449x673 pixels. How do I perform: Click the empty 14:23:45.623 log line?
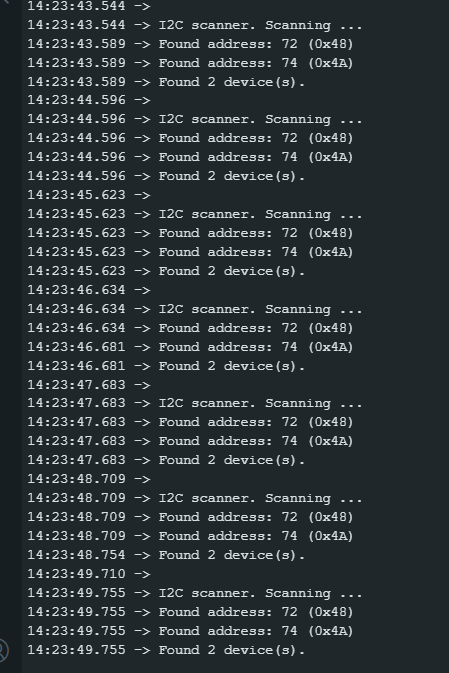[x=89, y=194]
